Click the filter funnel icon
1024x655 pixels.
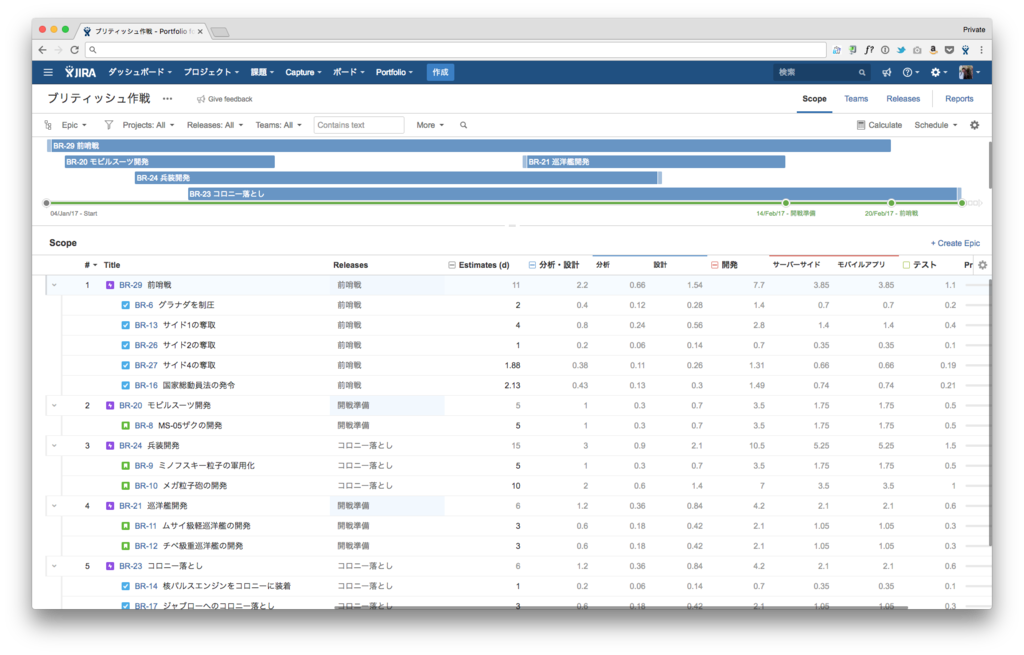coord(108,125)
